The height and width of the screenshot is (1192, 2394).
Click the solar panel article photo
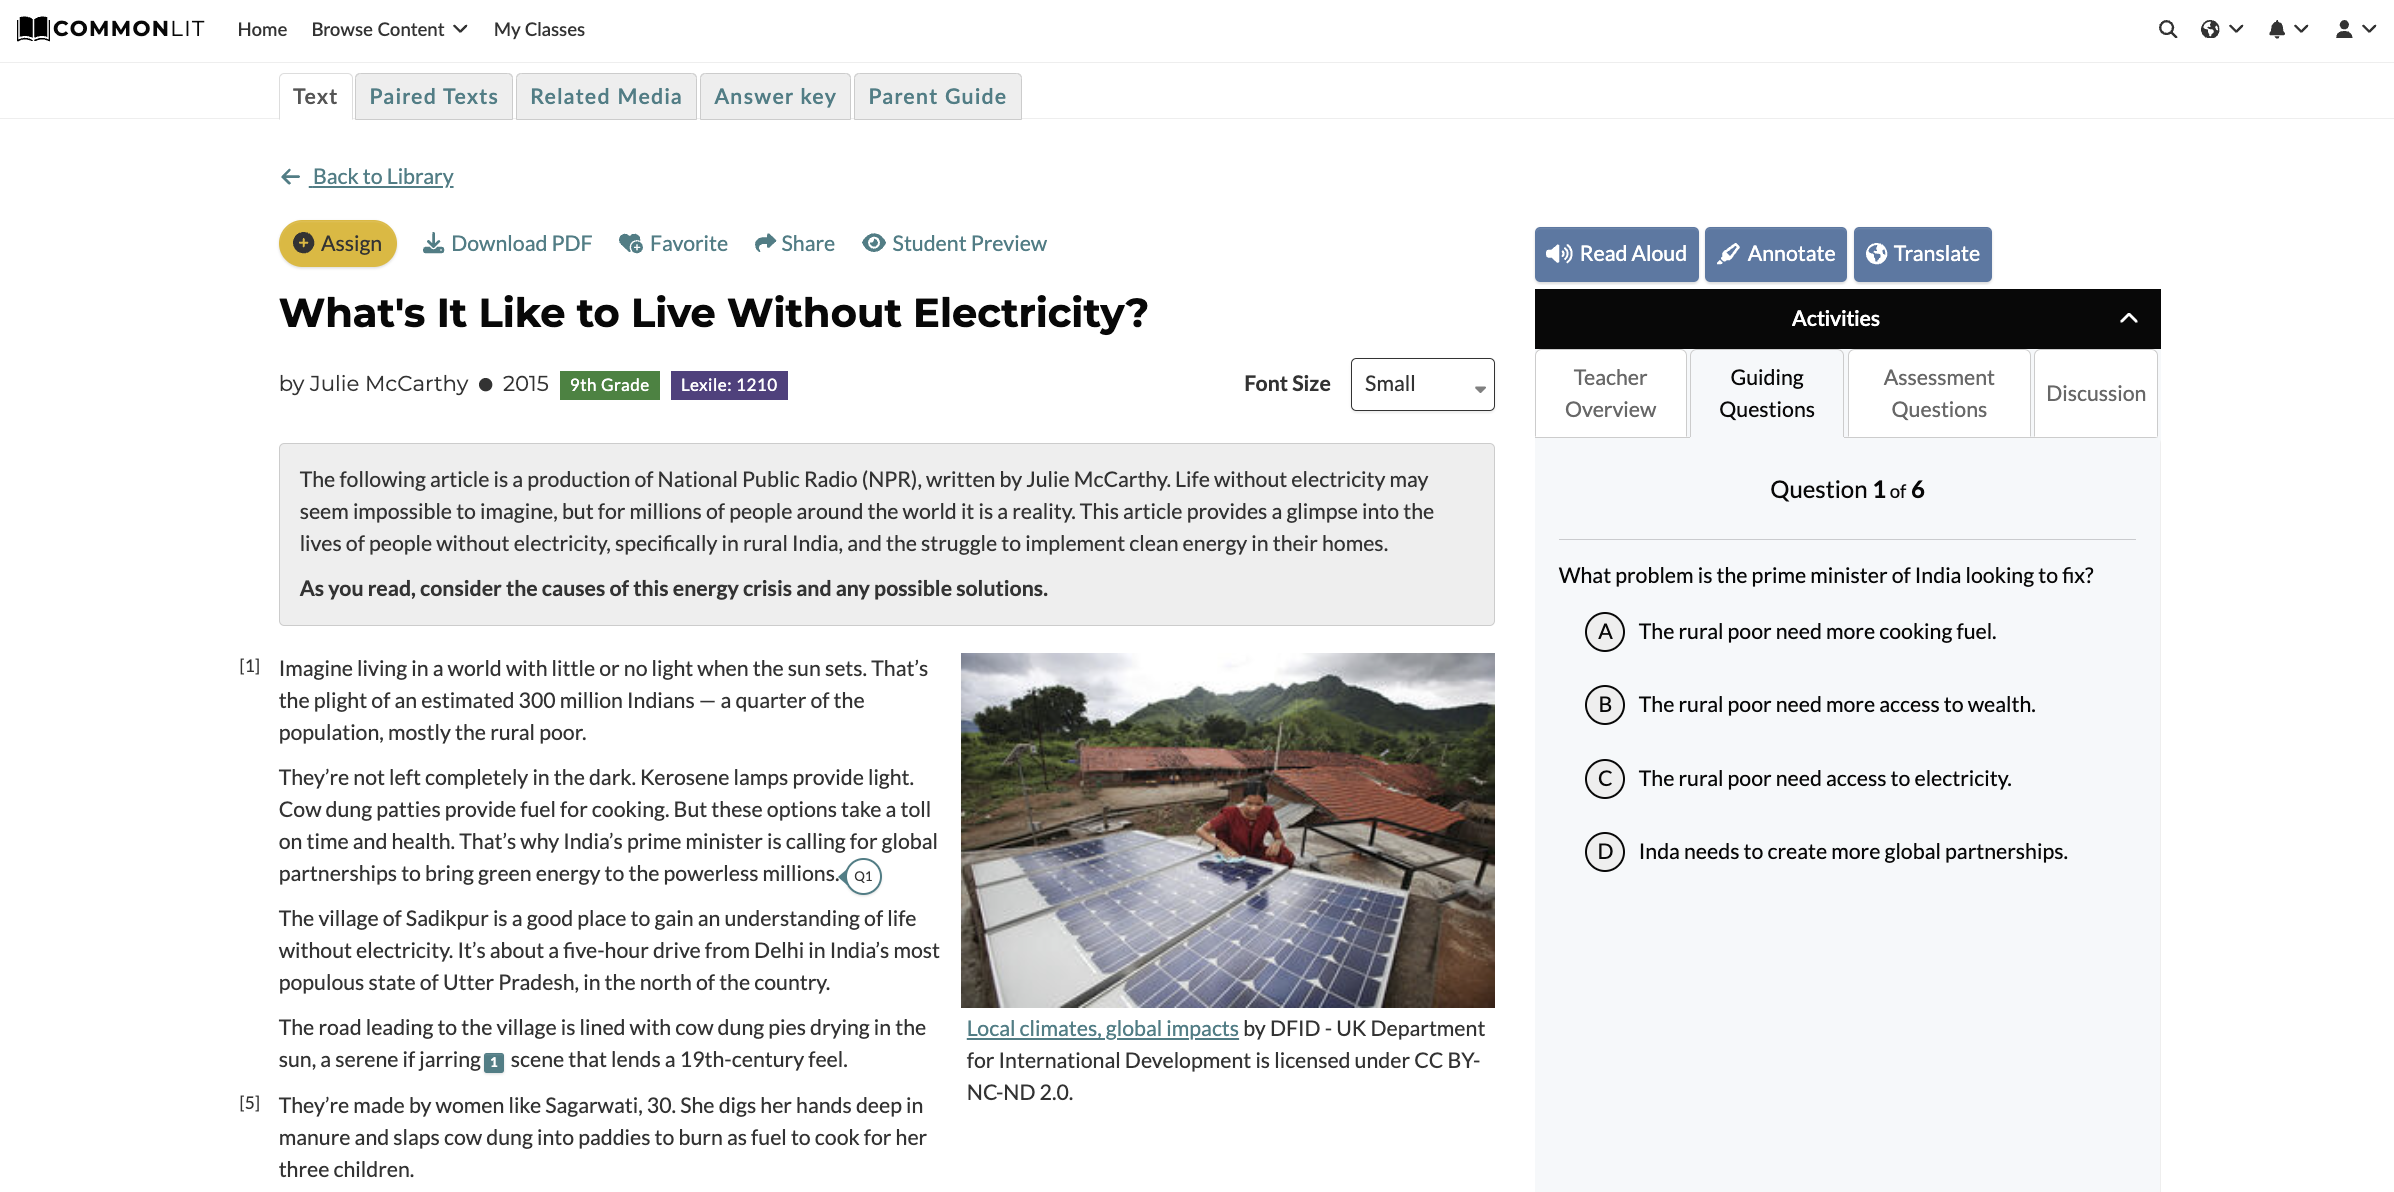tap(1227, 830)
